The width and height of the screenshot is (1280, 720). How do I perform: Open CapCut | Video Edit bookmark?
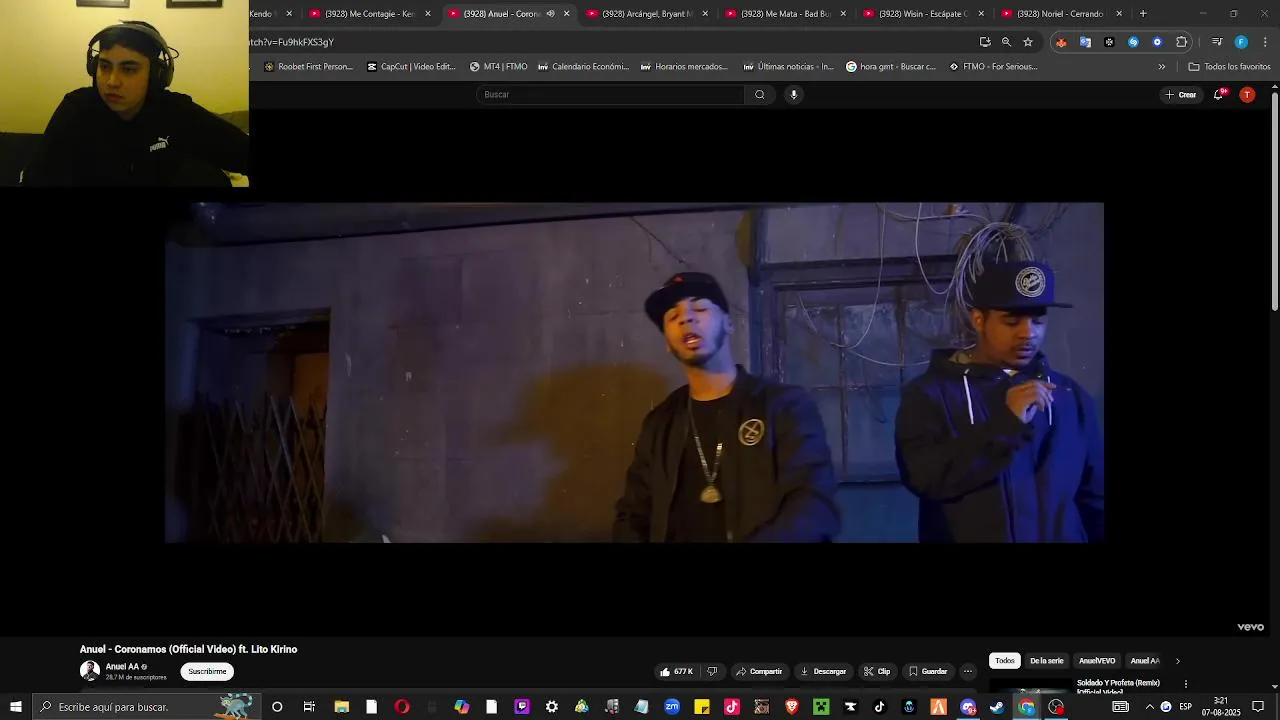[410, 67]
